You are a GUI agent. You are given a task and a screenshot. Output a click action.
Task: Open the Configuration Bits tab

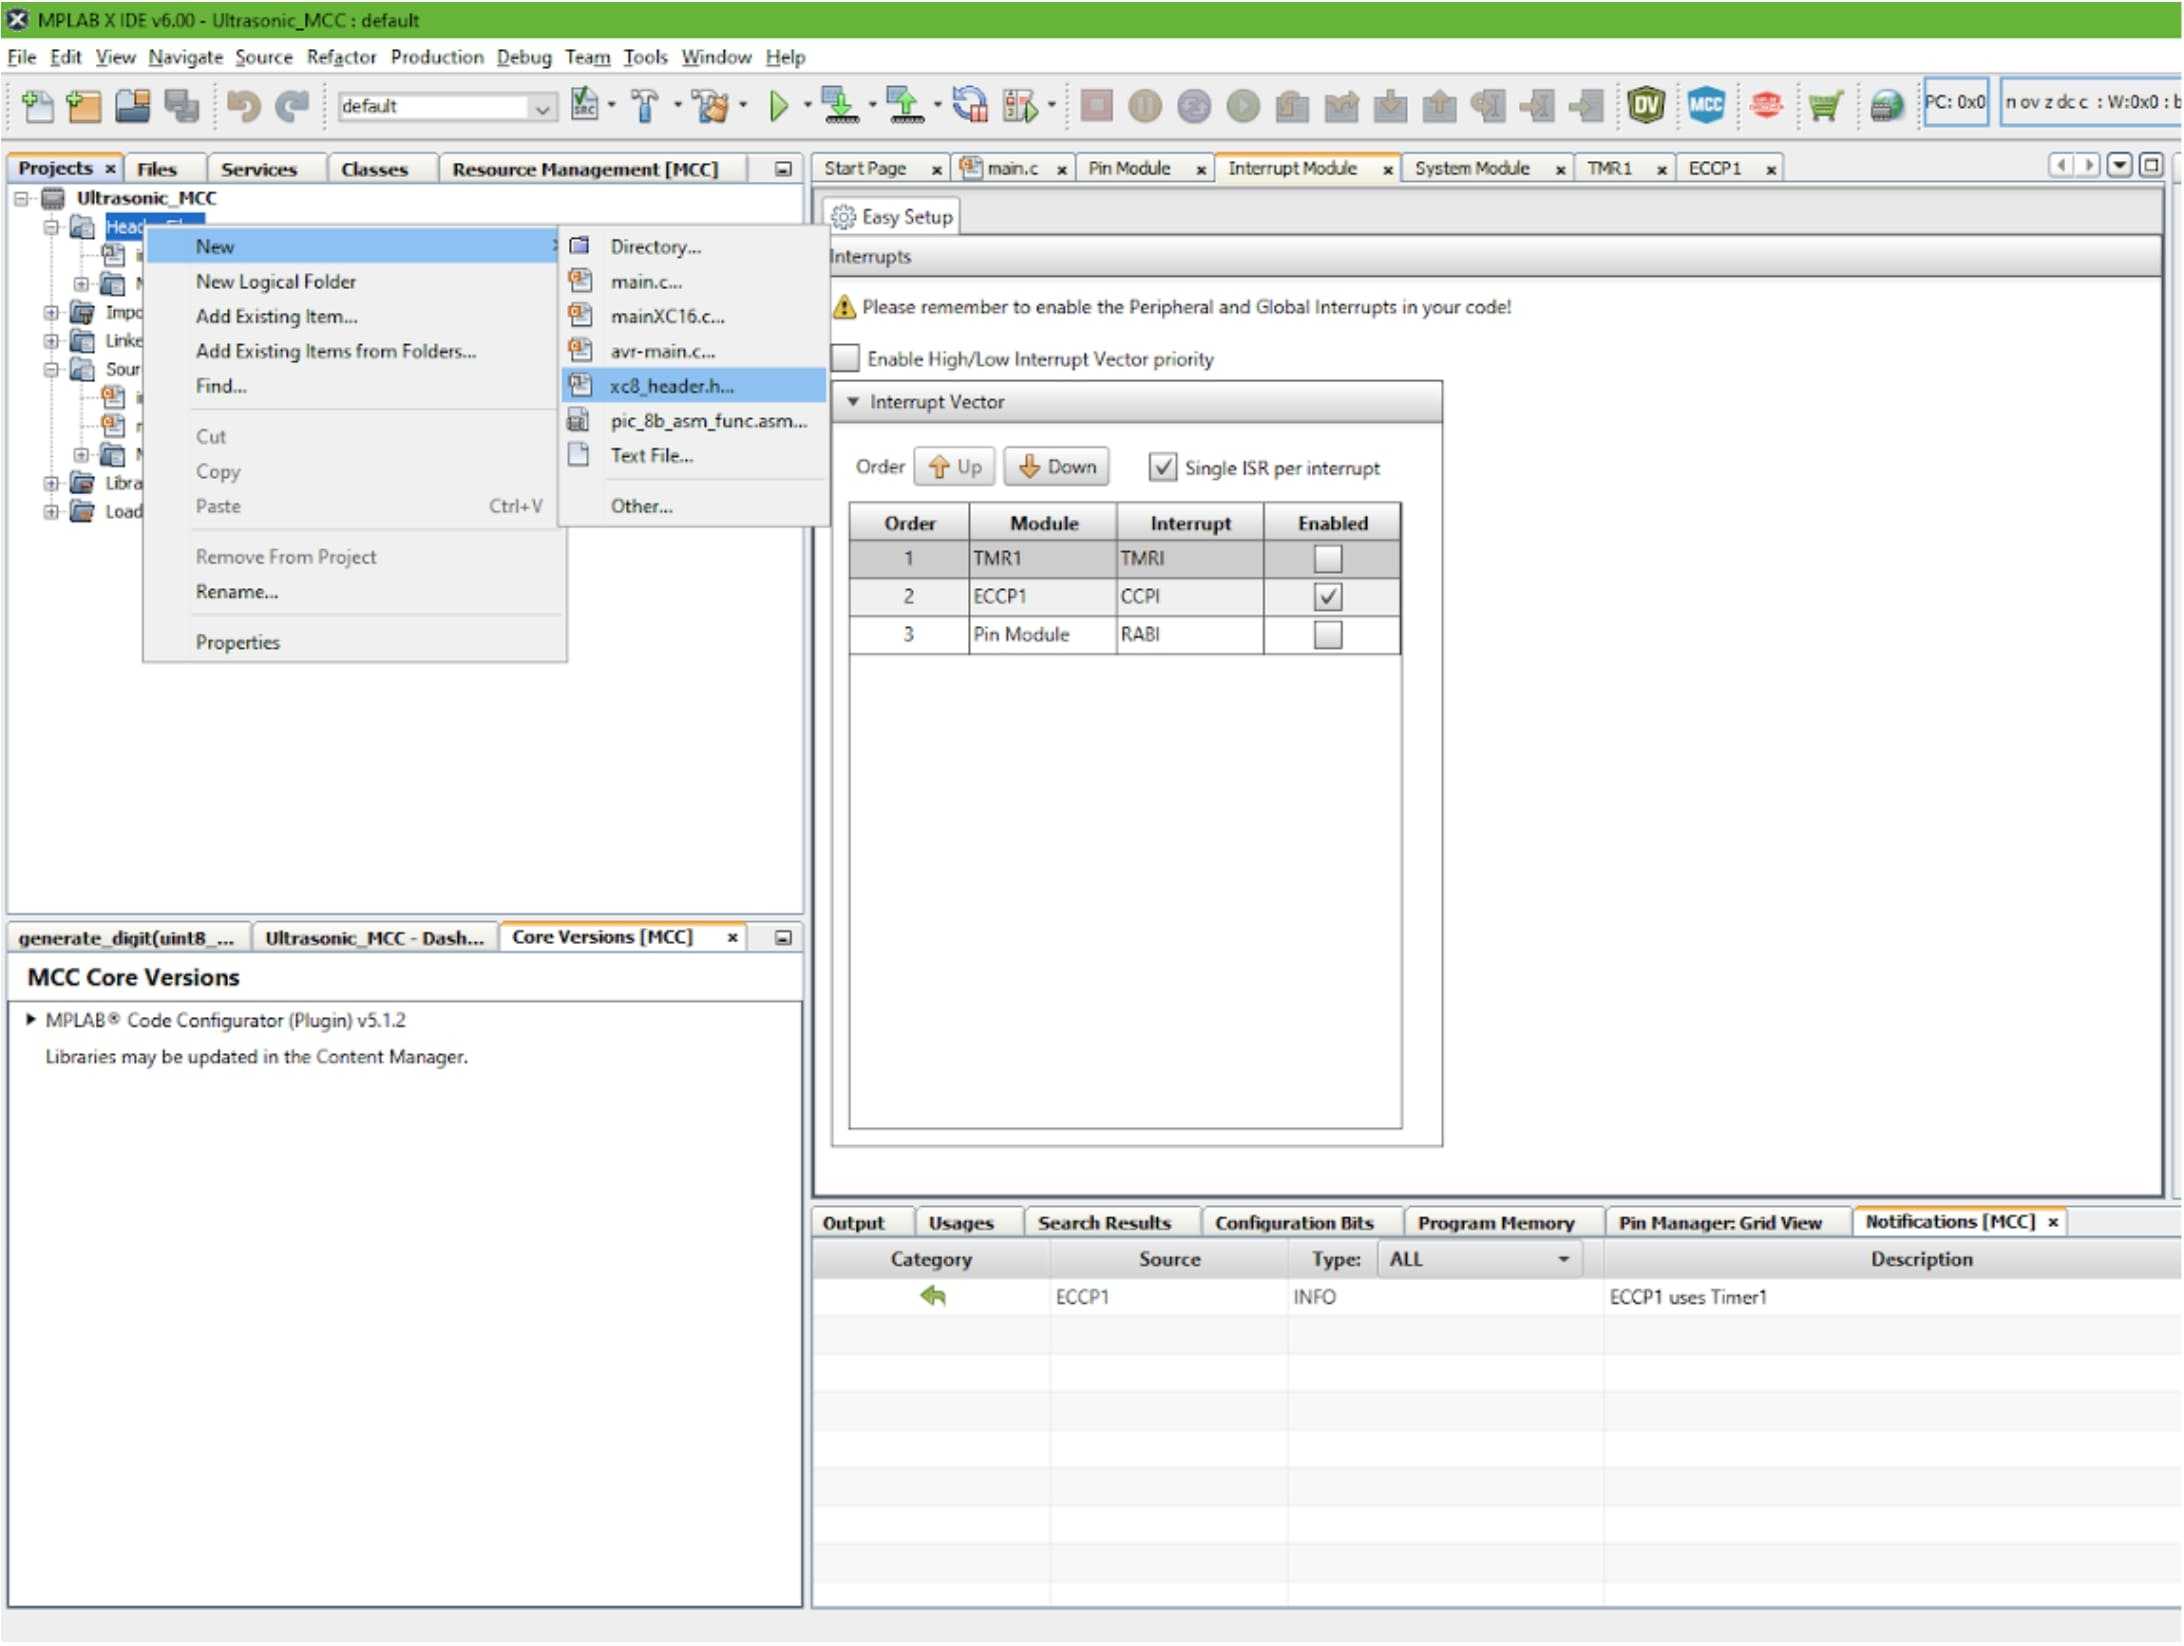click(1294, 1223)
